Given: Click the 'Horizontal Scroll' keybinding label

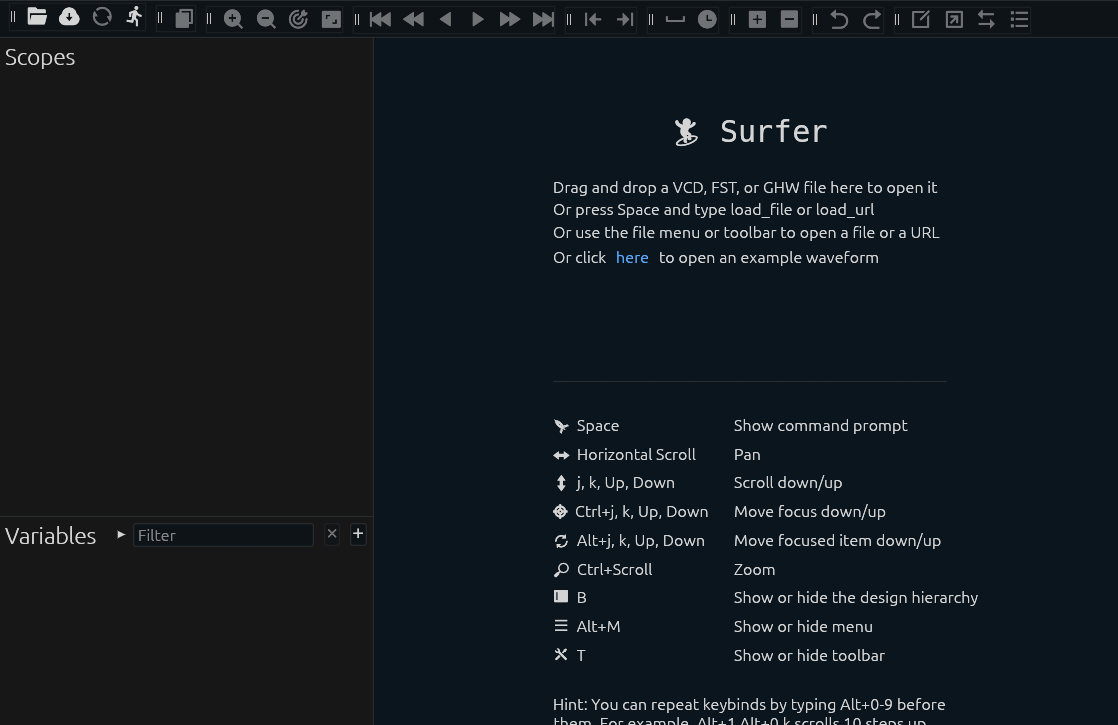Looking at the screenshot, I should (636, 455).
